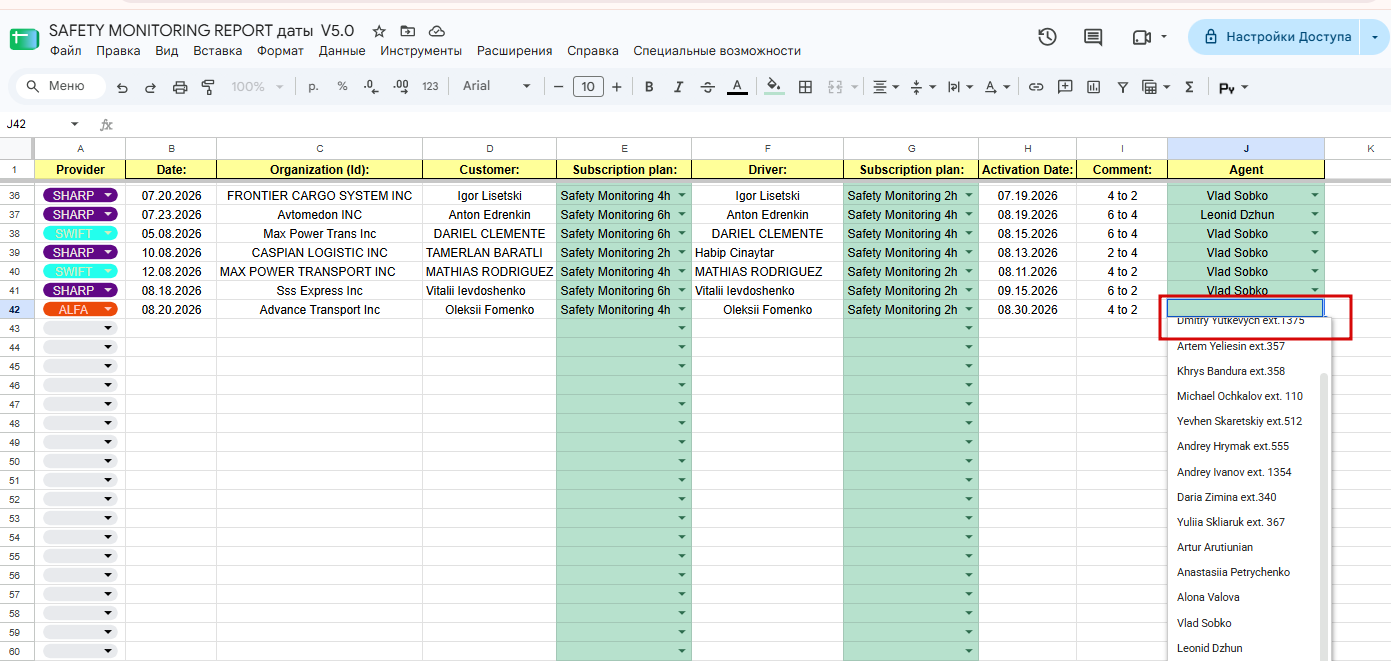
Task: Open the text rotation dropdown
Action: pyautogui.click(x=997, y=87)
